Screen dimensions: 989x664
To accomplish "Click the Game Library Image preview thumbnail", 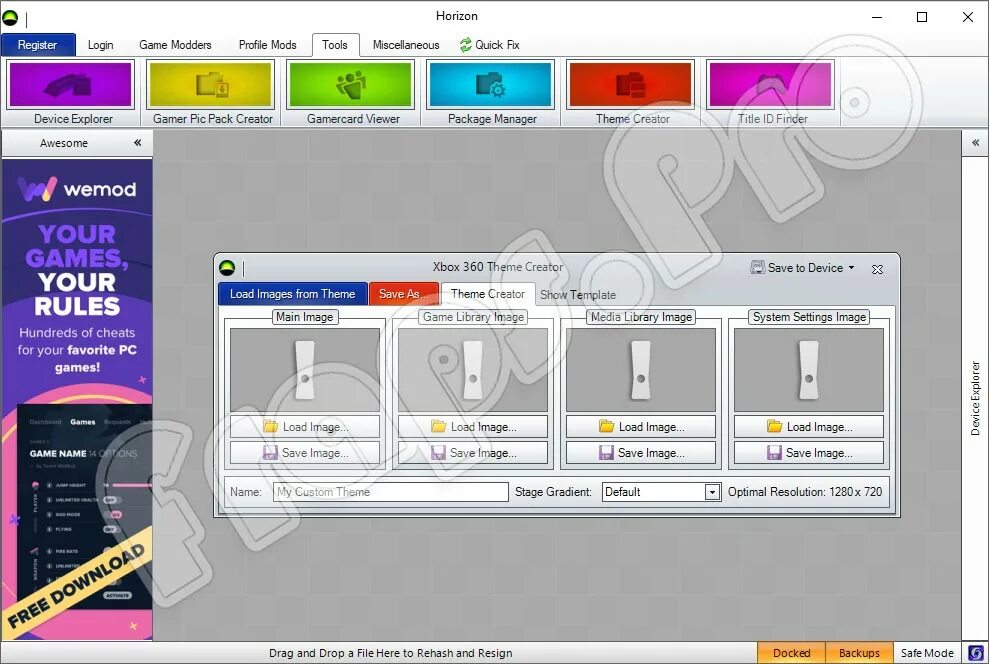I will point(472,370).
